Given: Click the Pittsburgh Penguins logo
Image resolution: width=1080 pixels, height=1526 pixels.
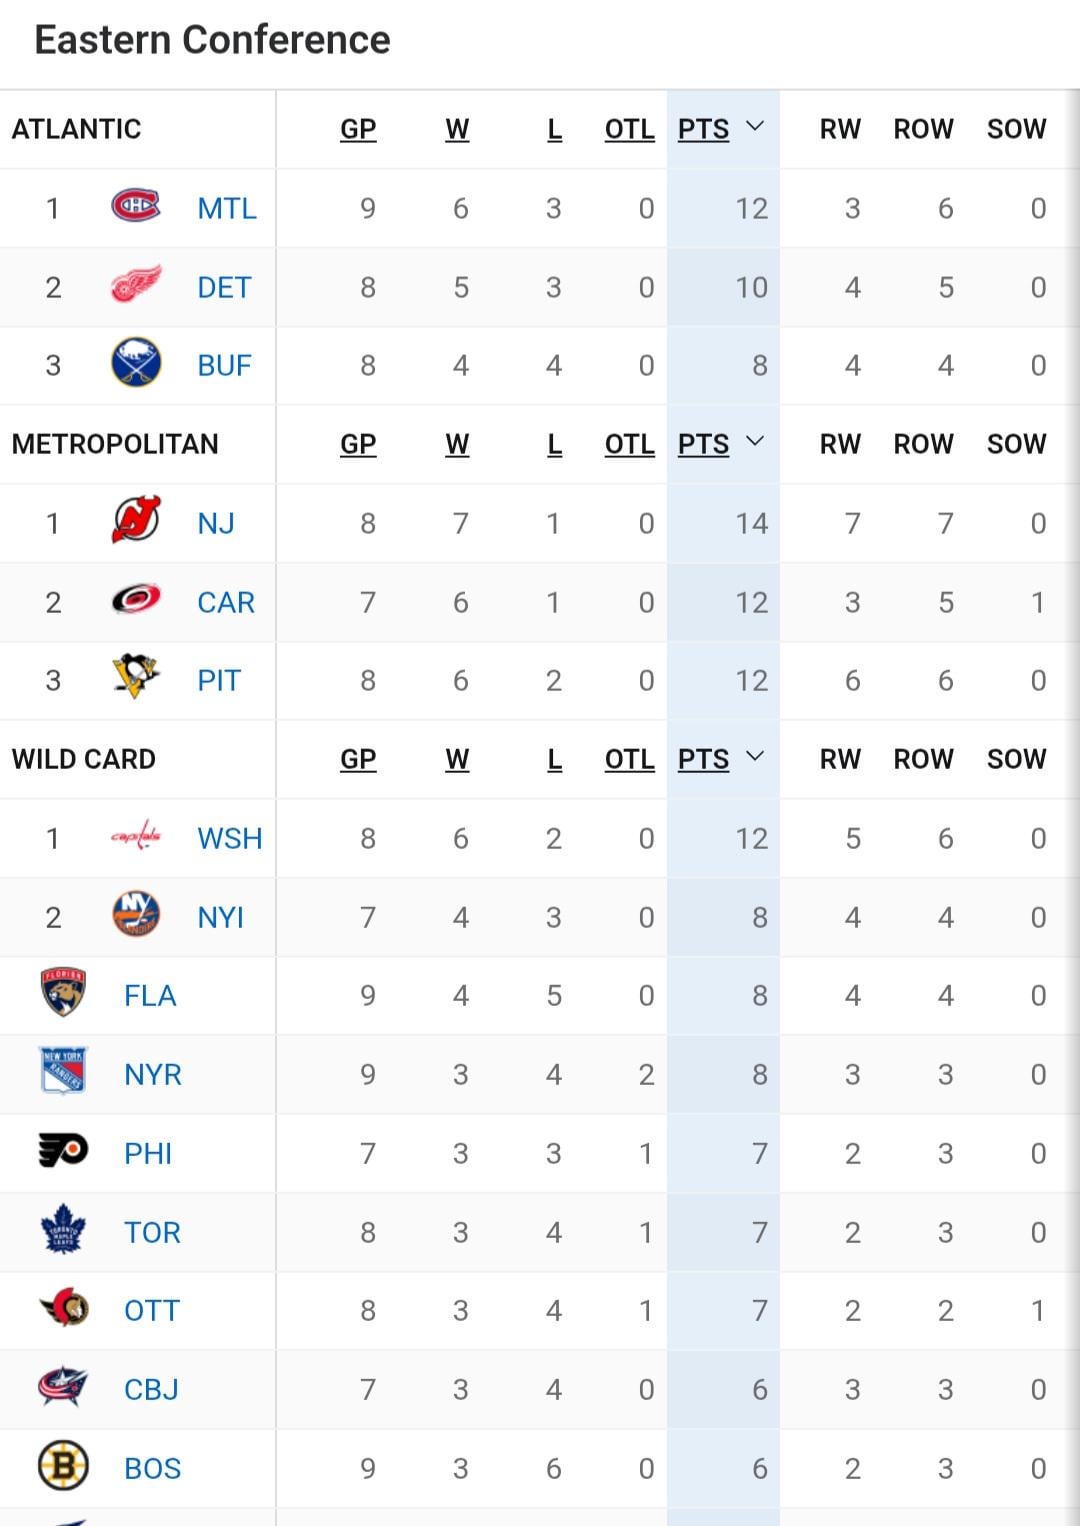Looking at the screenshot, I should point(135,677).
